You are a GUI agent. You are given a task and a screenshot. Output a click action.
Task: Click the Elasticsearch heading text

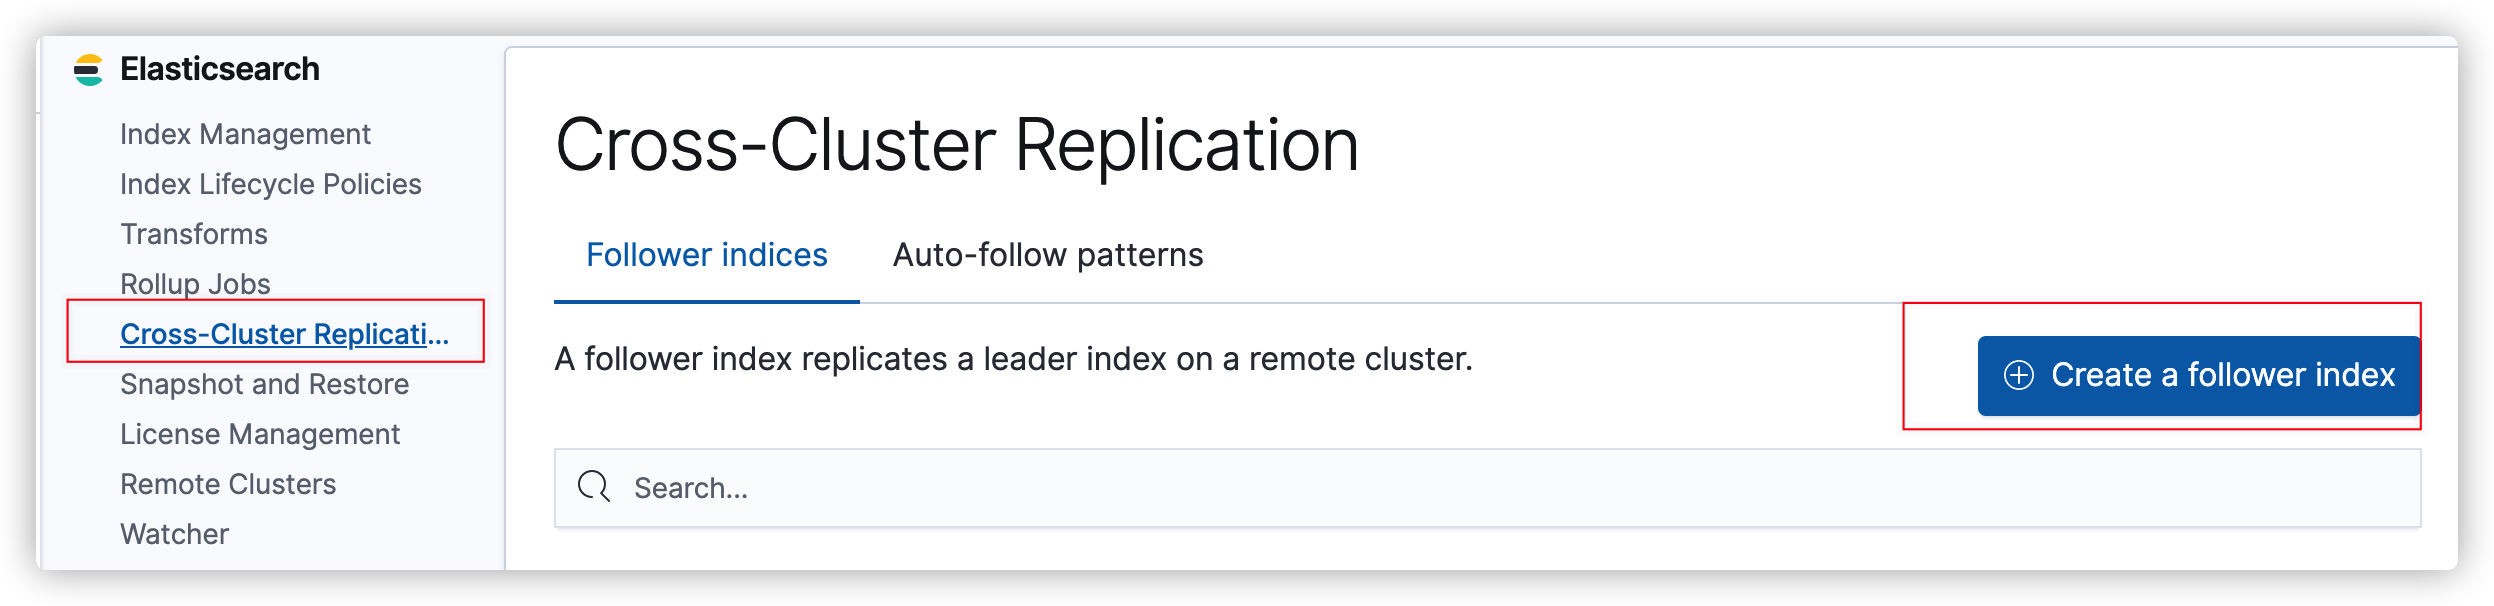tap(219, 68)
